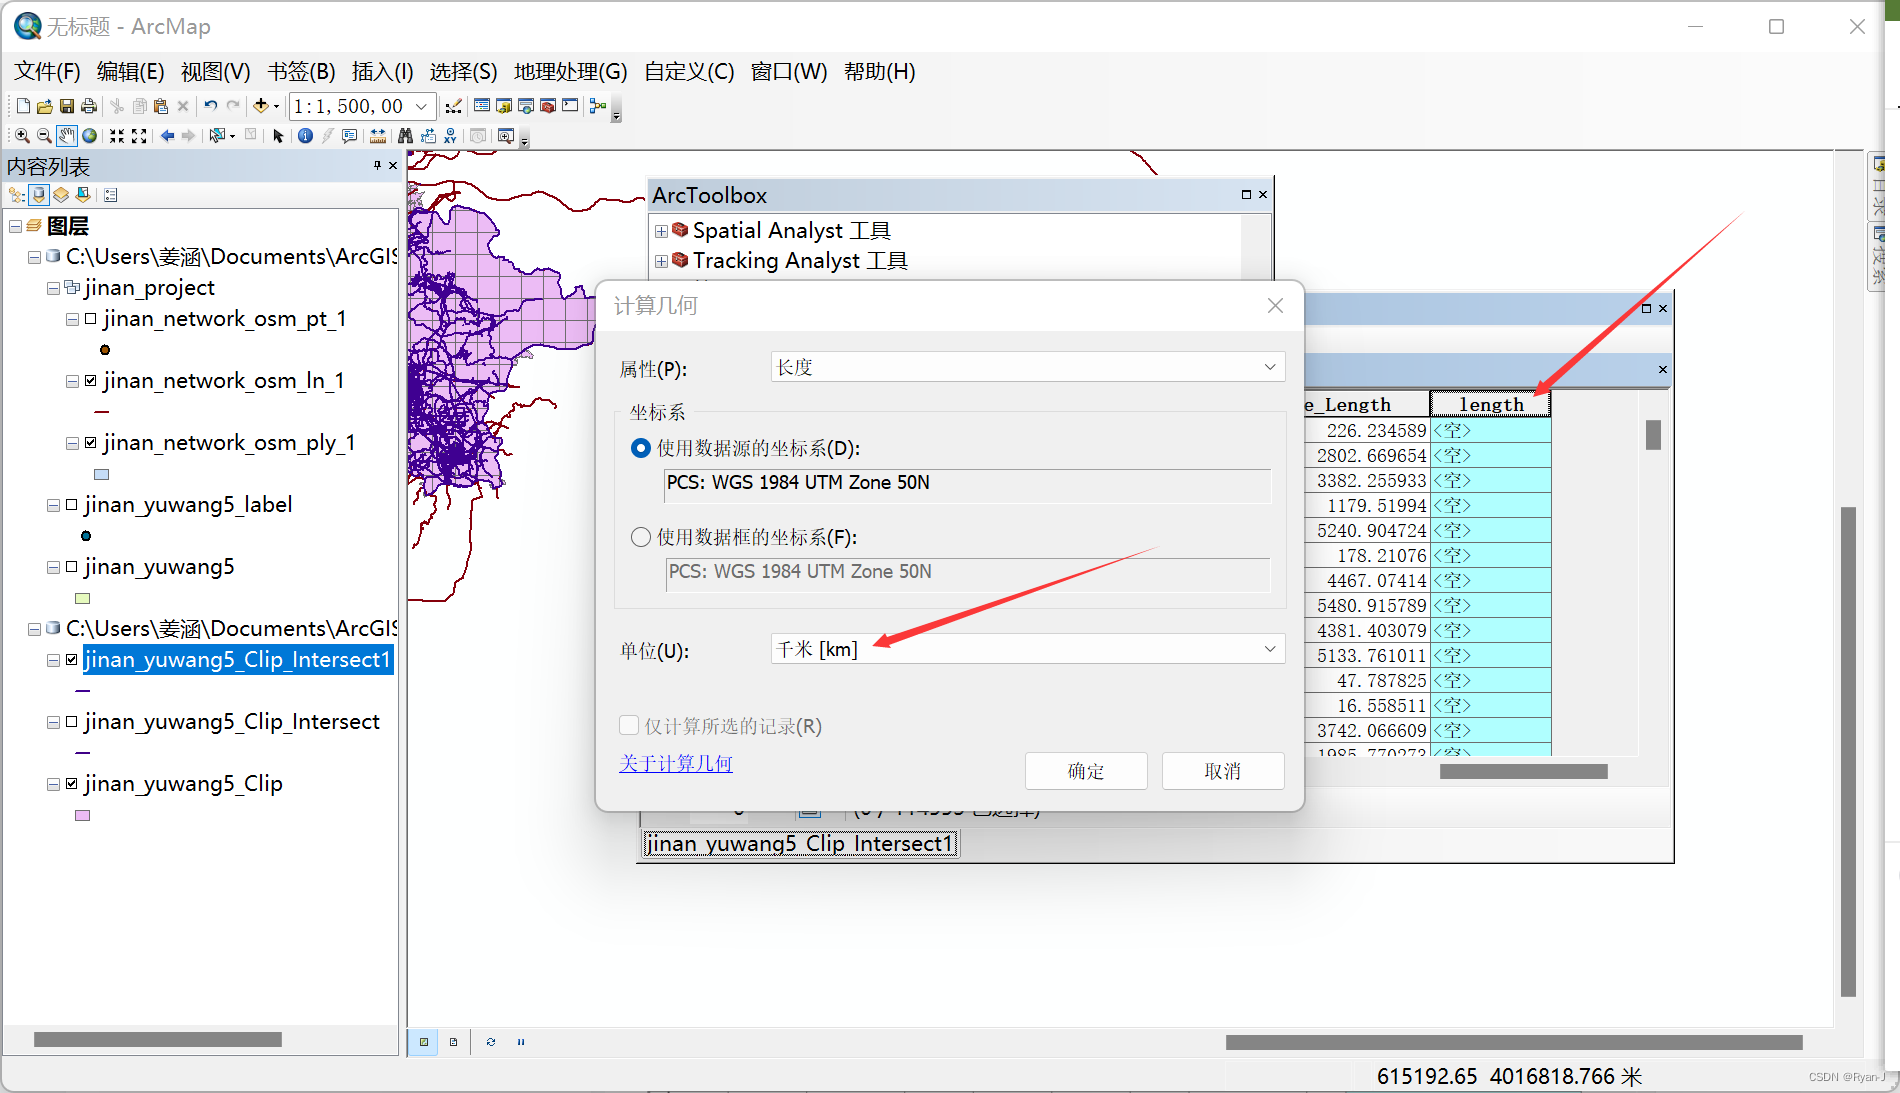Open the 地理处理(G) menu

[x=570, y=72]
